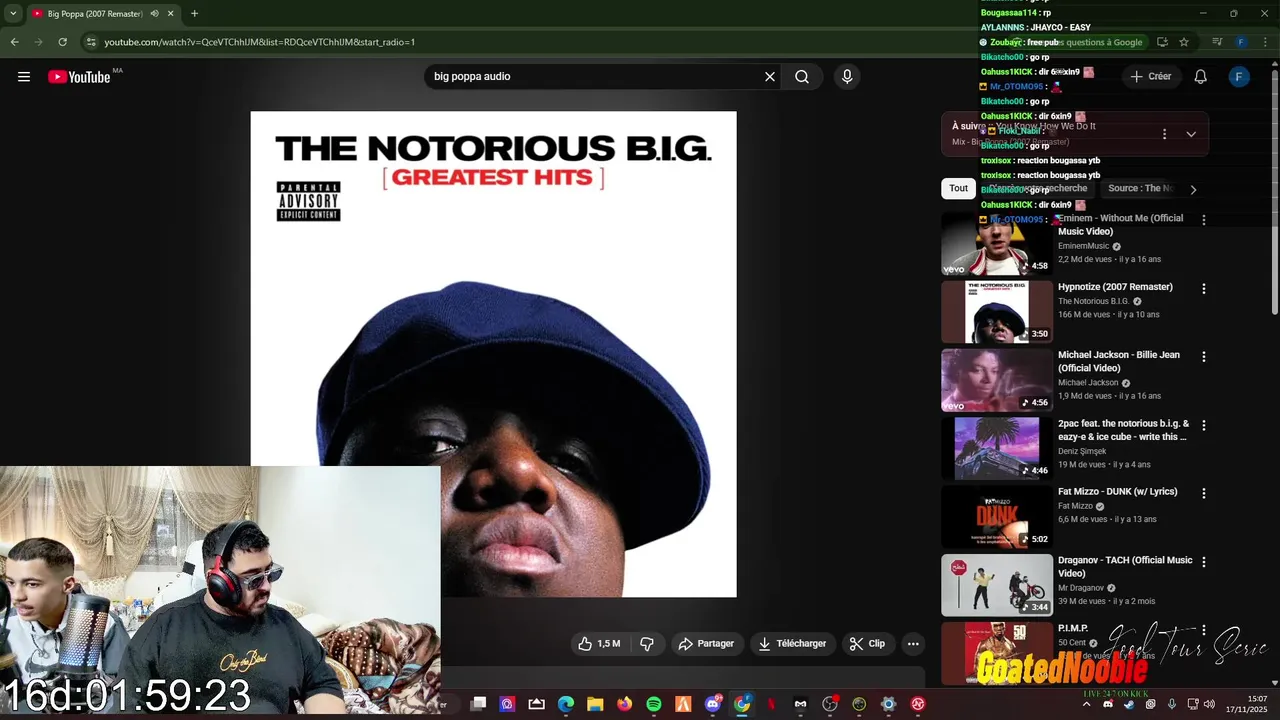Open options for Michael Jackson - Billie Jean
The width and height of the screenshot is (1280, 720).
coord(1204,357)
